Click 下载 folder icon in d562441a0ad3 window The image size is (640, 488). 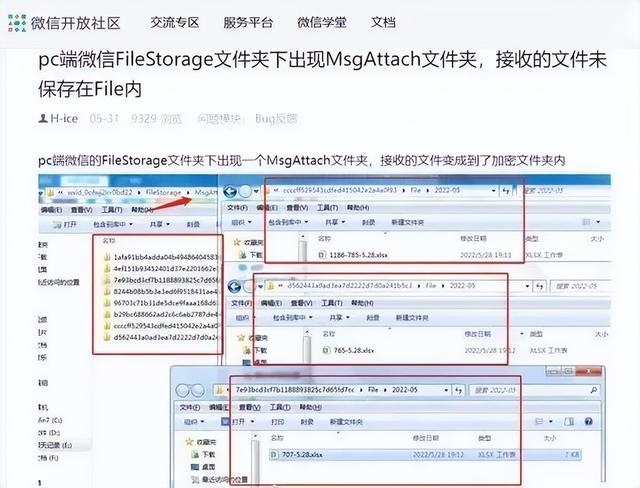point(247,350)
